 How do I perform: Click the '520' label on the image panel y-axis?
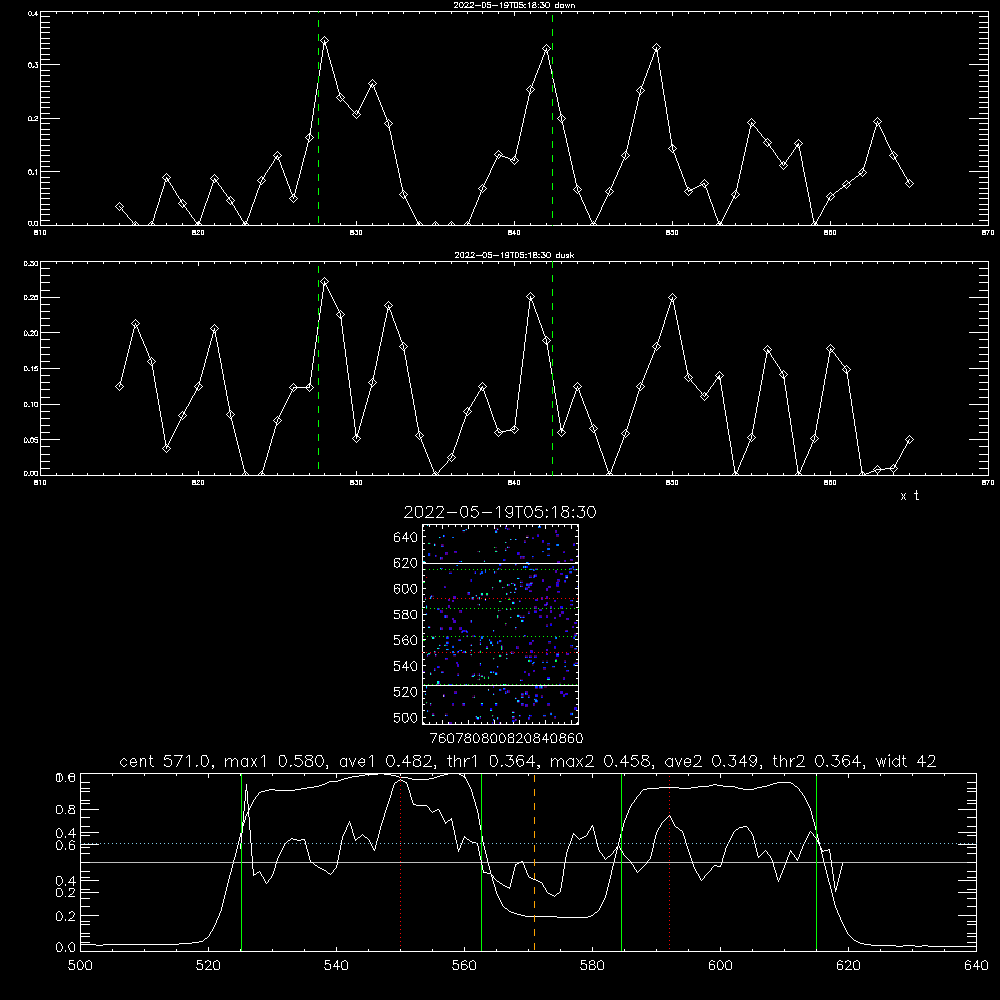[406, 692]
